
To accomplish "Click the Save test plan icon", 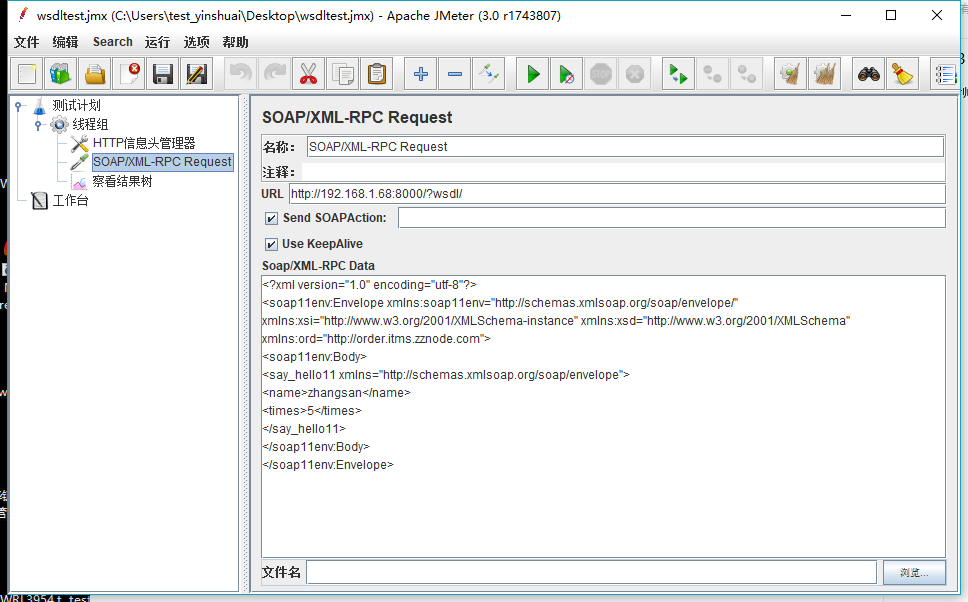I will [x=164, y=73].
